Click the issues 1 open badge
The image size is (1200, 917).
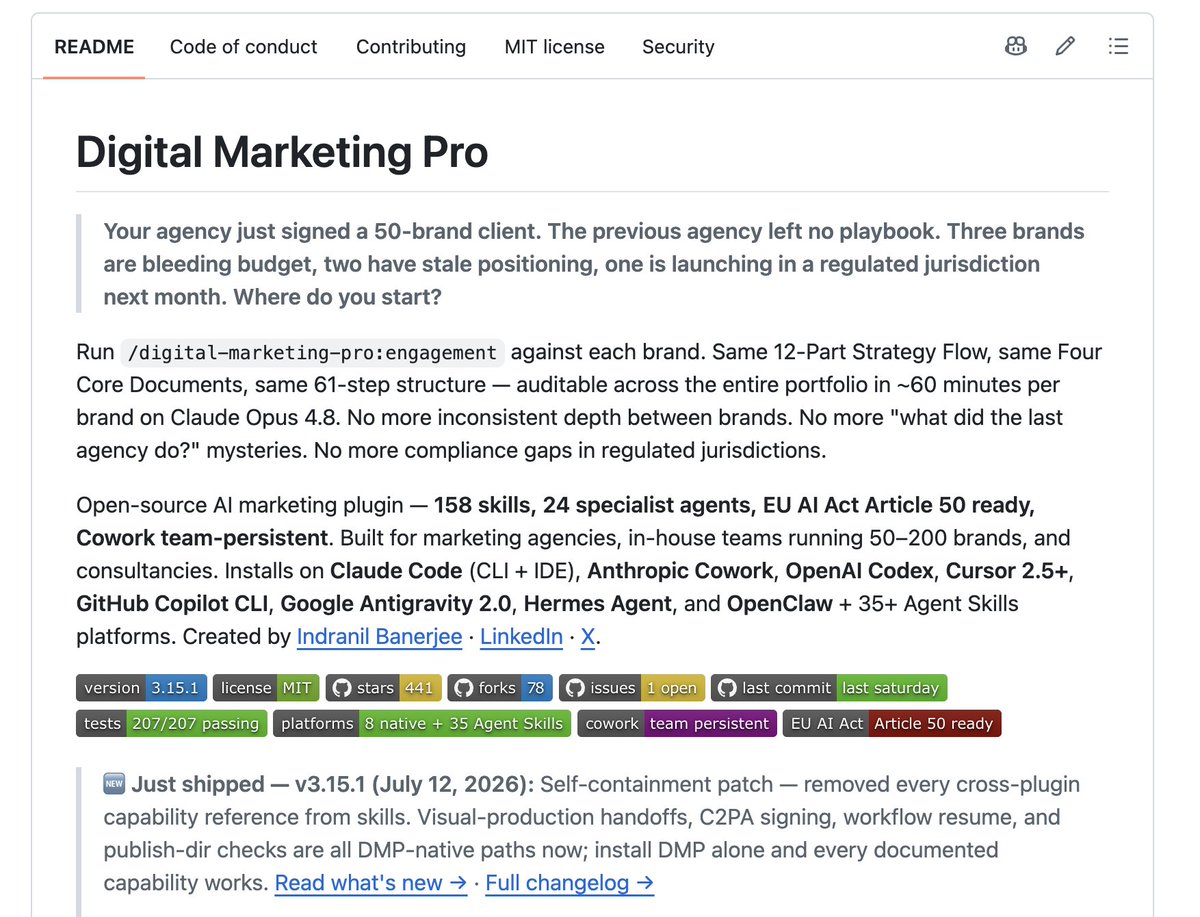632,688
